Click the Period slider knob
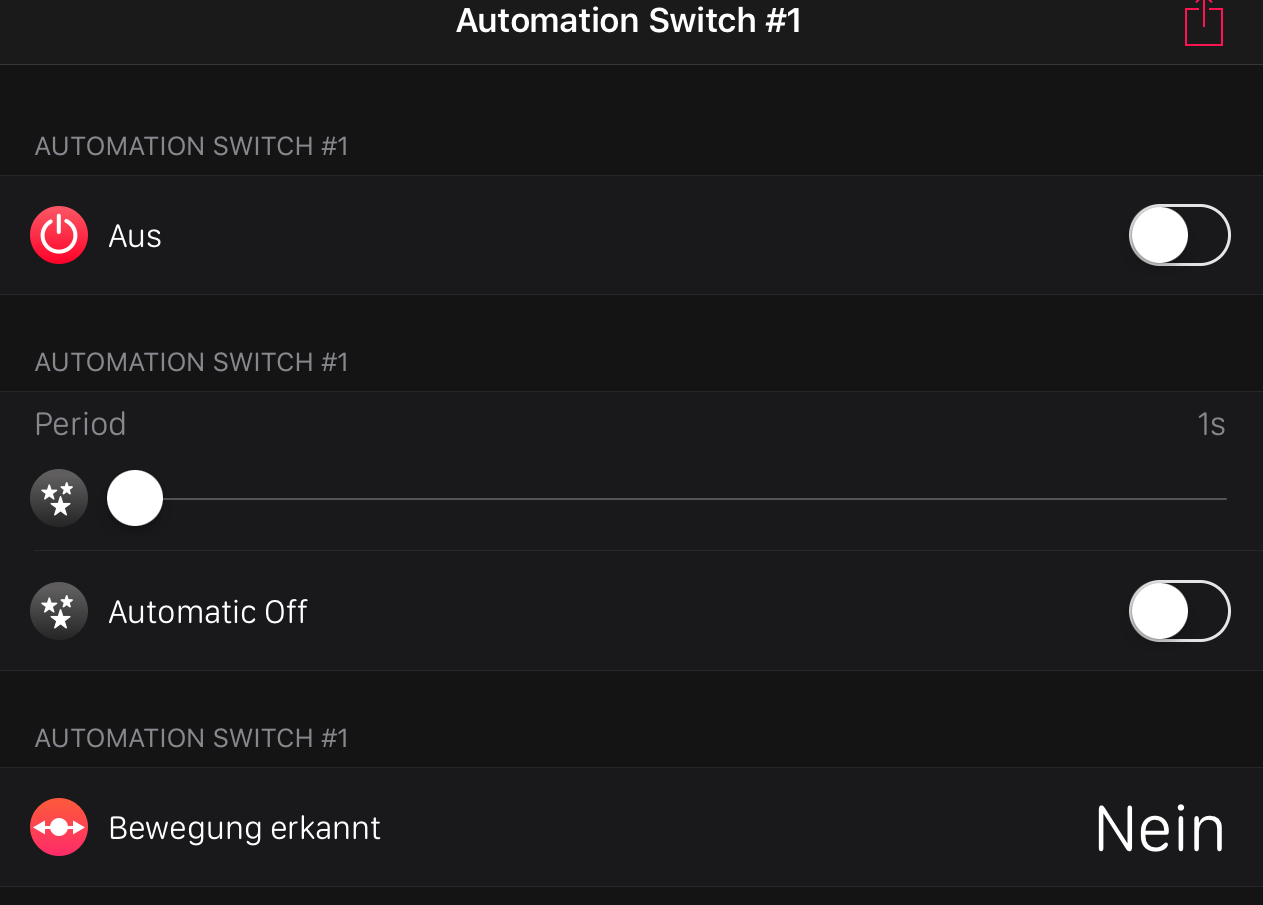This screenshot has height=905, width=1263. (135, 498)
